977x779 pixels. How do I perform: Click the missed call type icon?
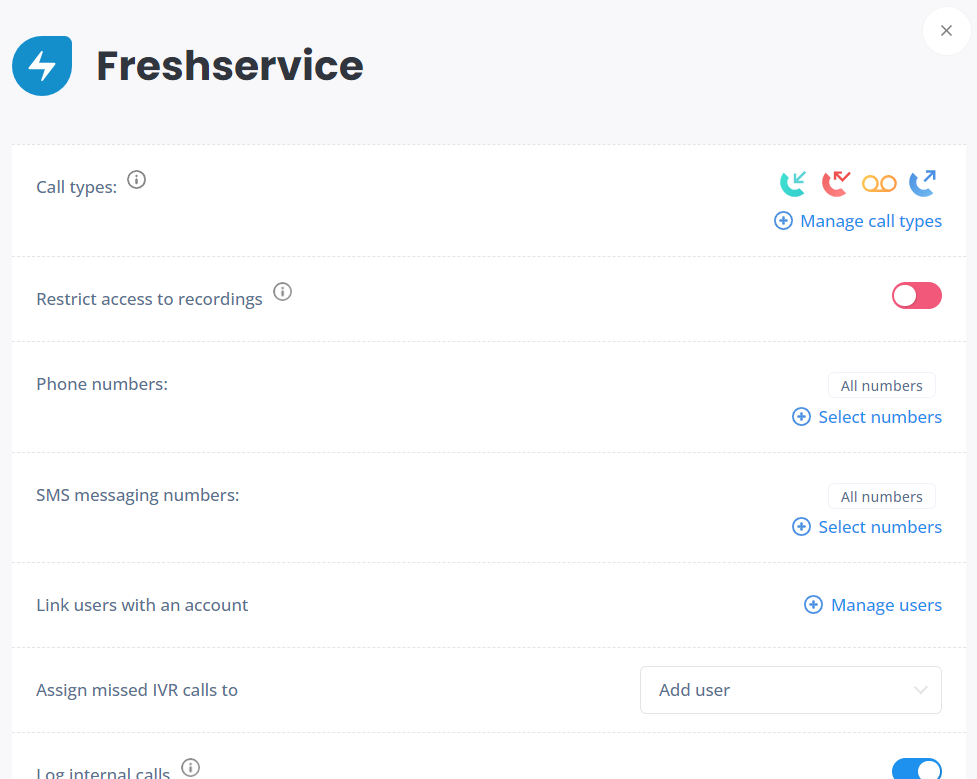[x=836, y=183]
